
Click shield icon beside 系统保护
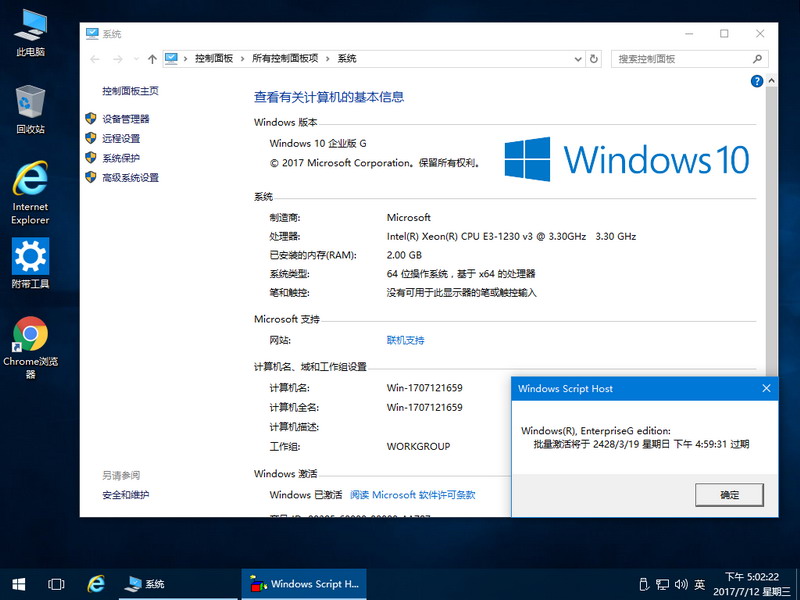tap(91, 157)
